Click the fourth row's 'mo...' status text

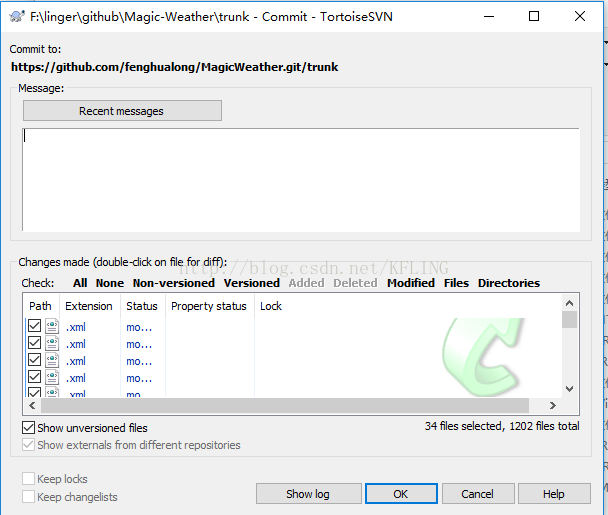point(139,378)
